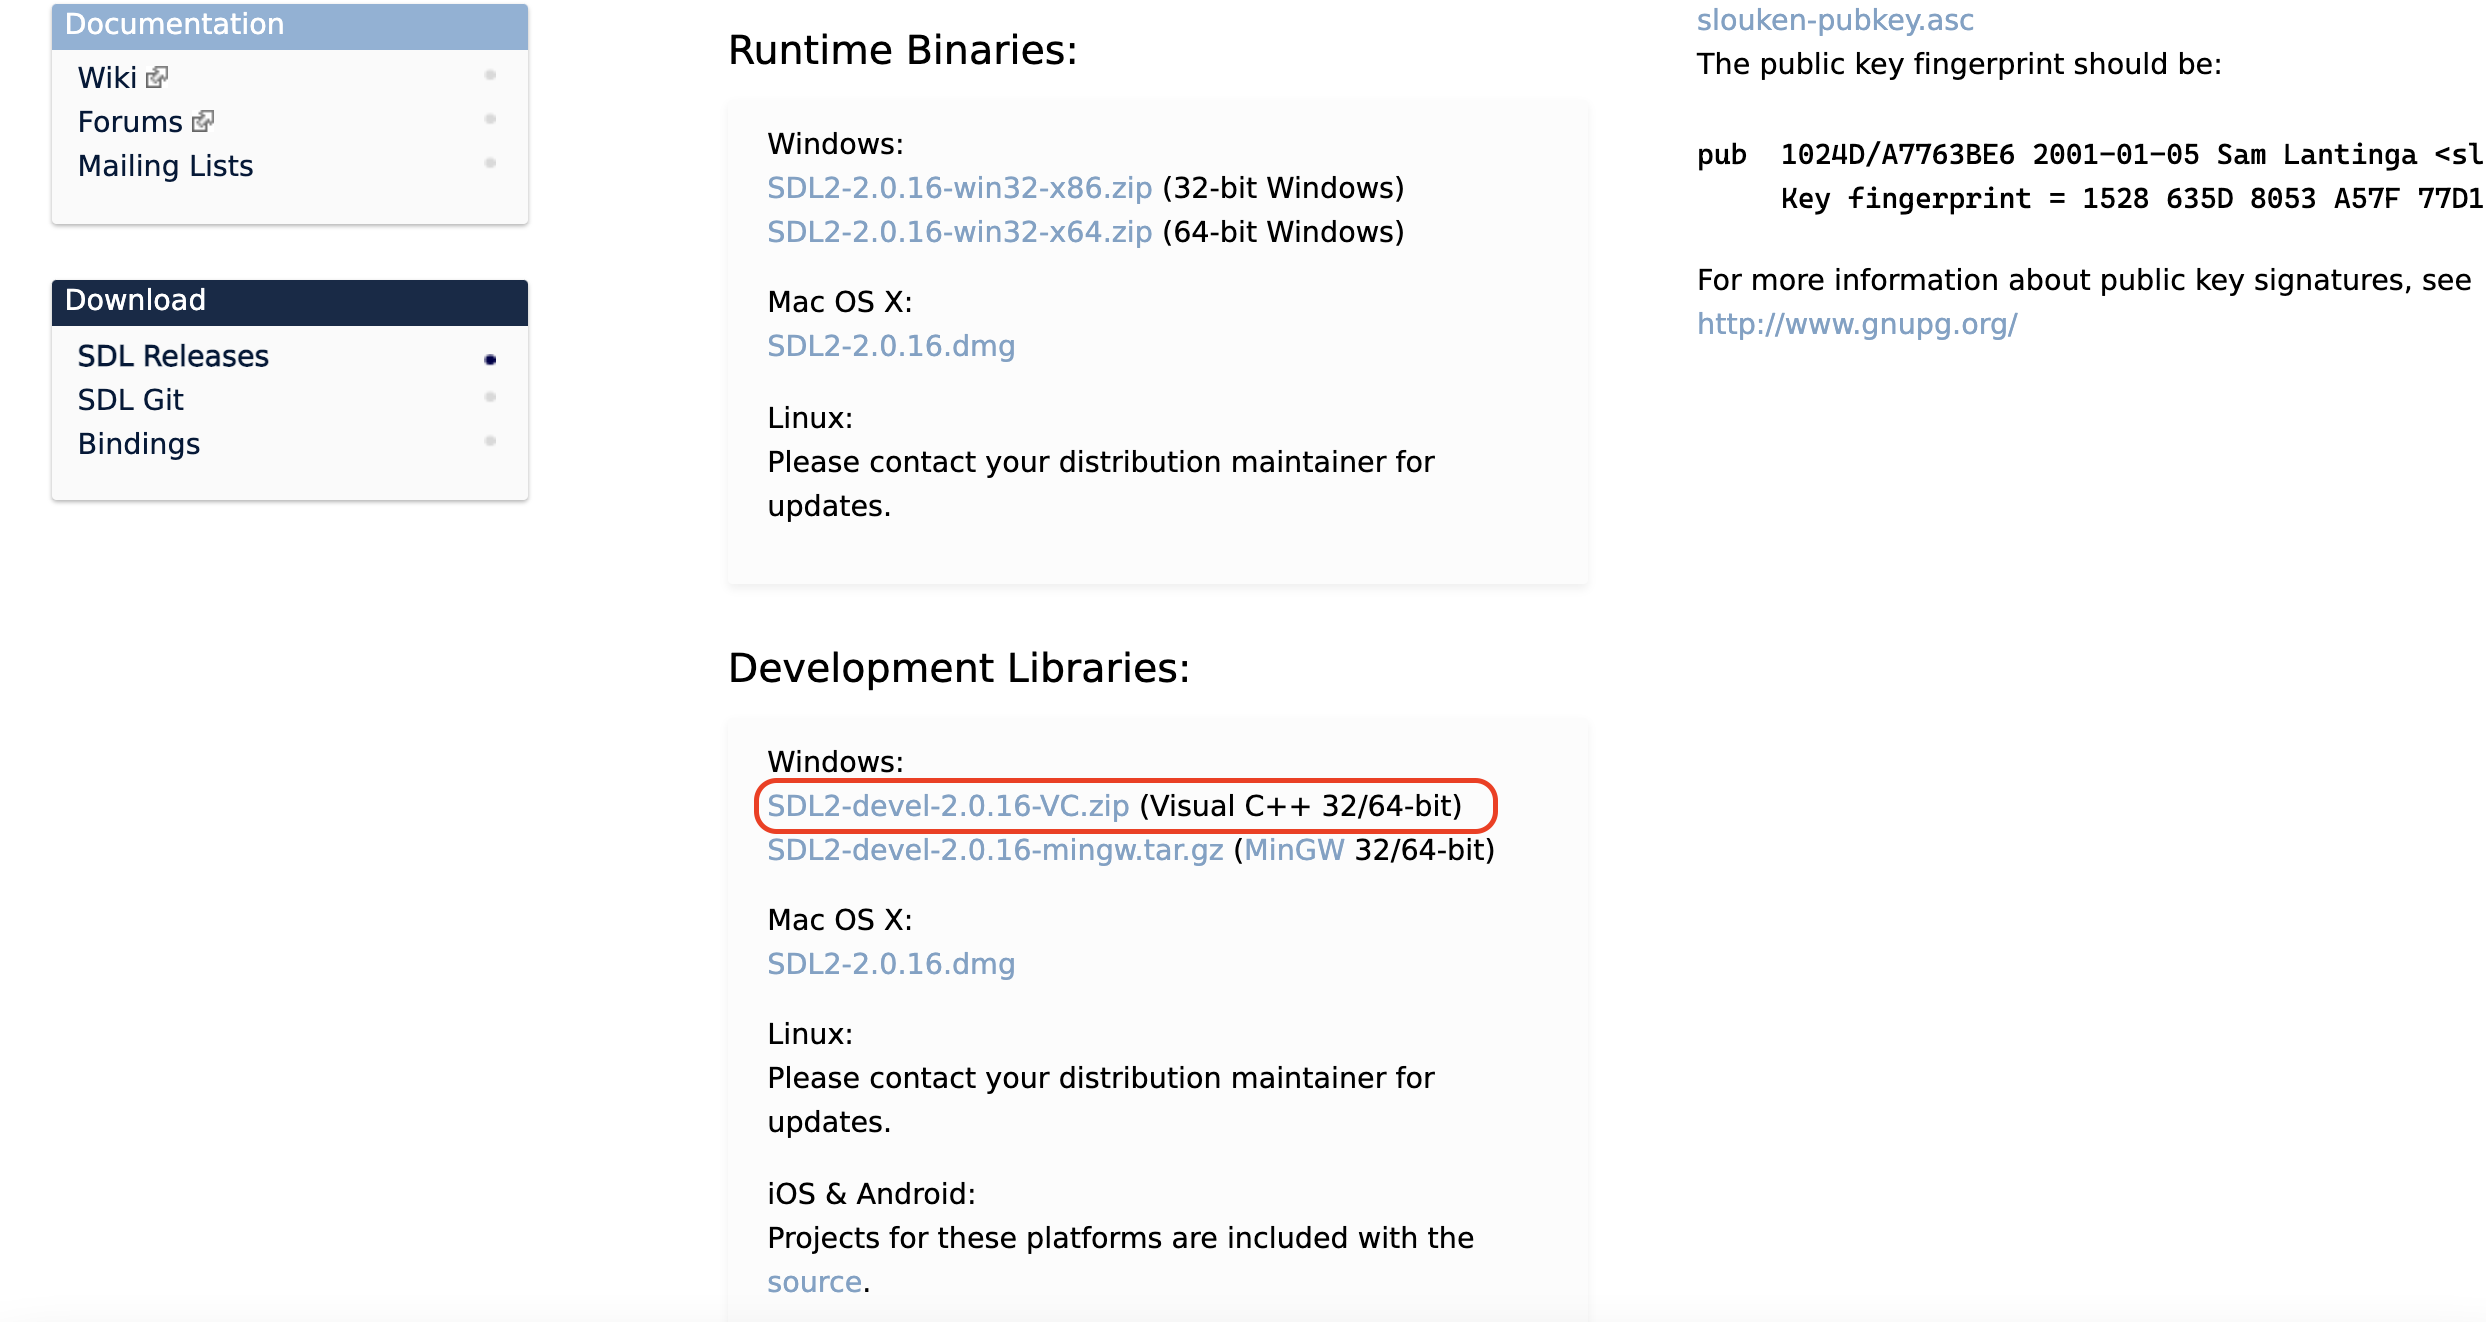Viewport: 2486px width, 1322px height.
Task: Click the Development Libraries heading
Action: coord(959,668)
